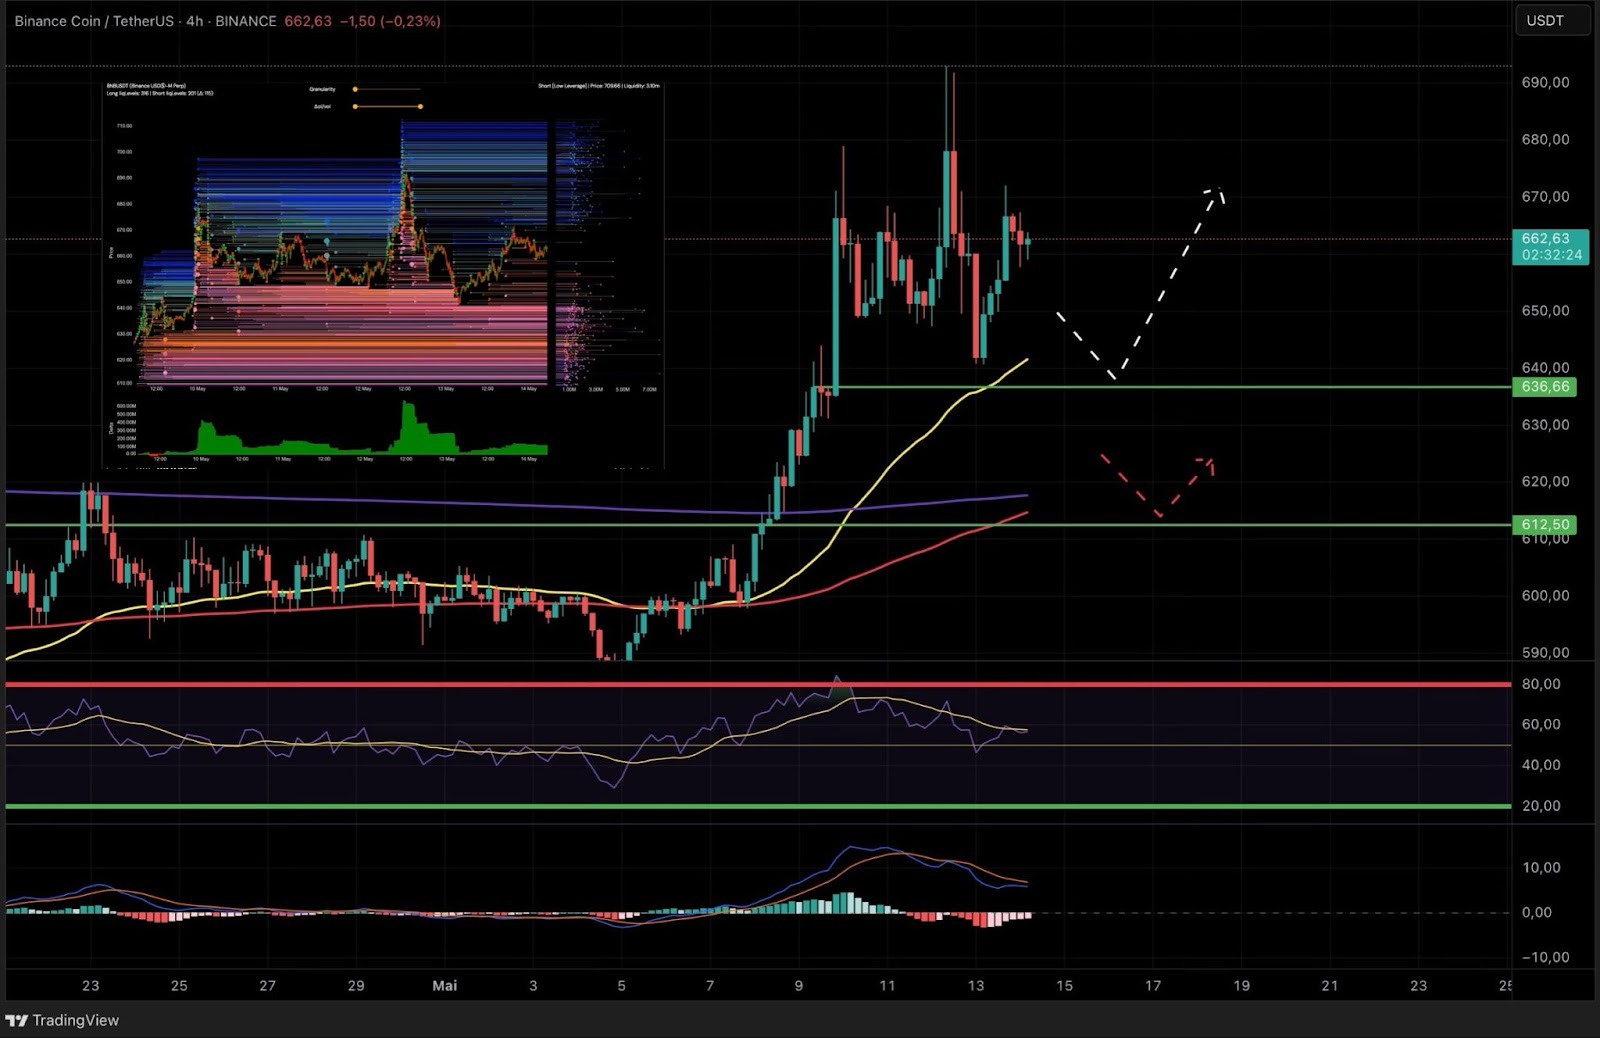Click the 25 date label on time axis

pyautogui.click(x=179, y=985)
